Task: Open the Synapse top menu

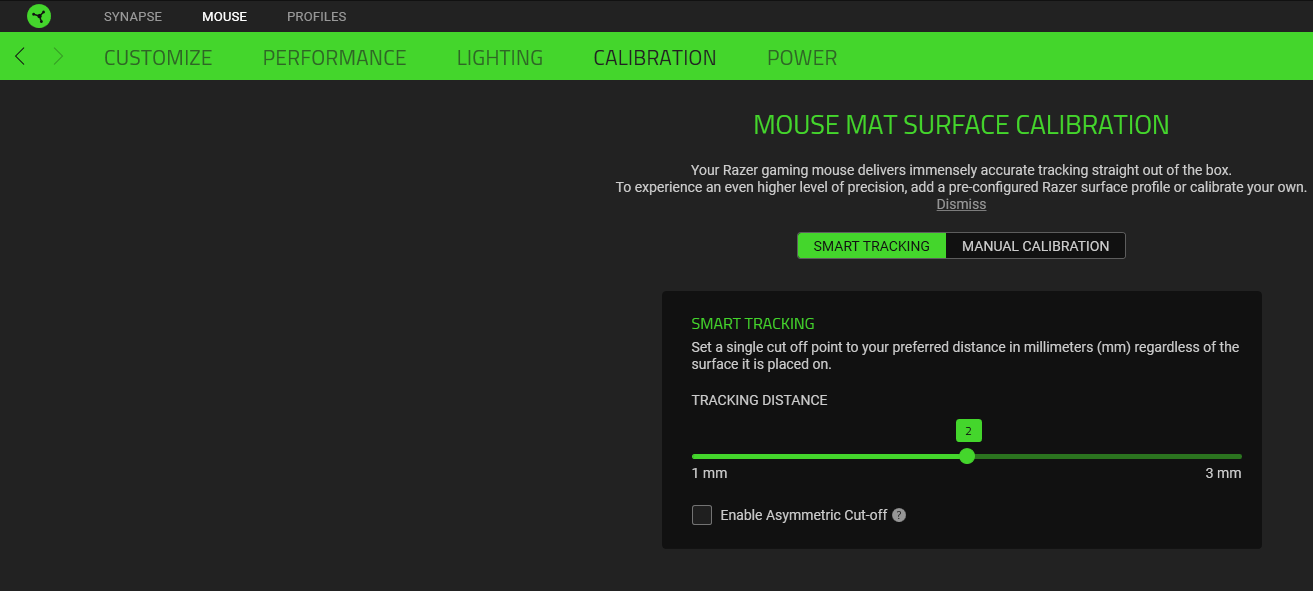Action: point(132,17)
